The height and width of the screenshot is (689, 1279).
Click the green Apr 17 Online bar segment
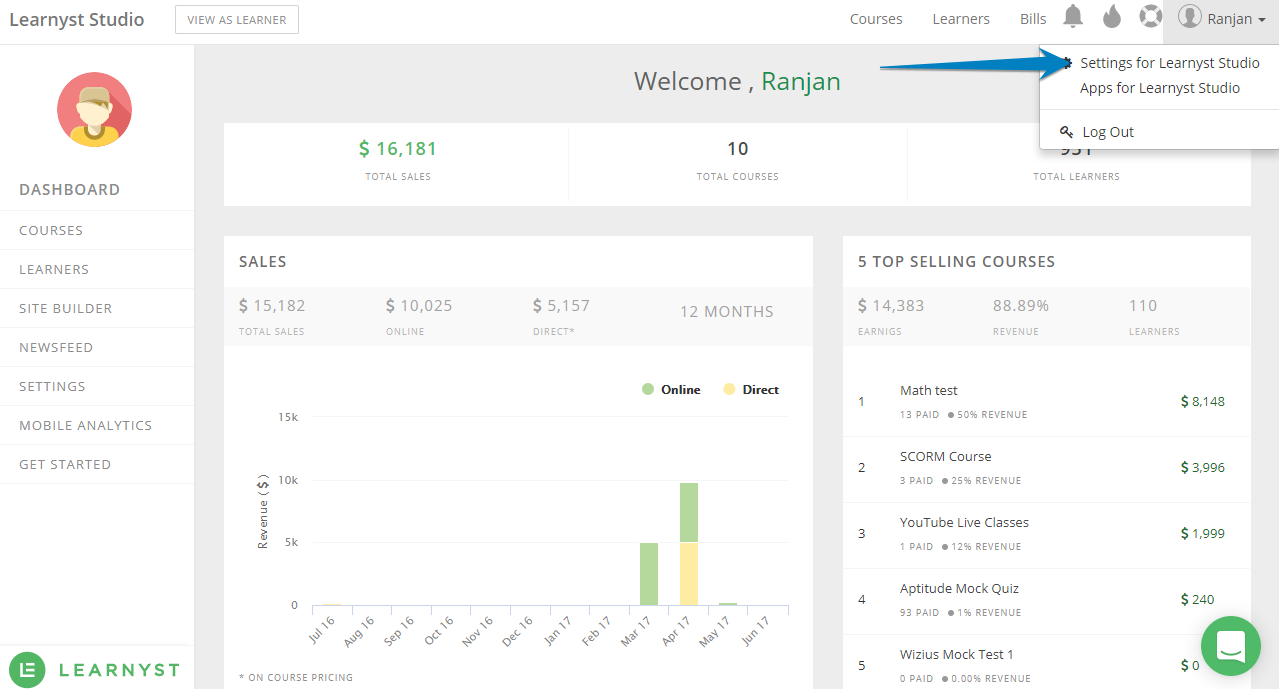tap(689, 513)
